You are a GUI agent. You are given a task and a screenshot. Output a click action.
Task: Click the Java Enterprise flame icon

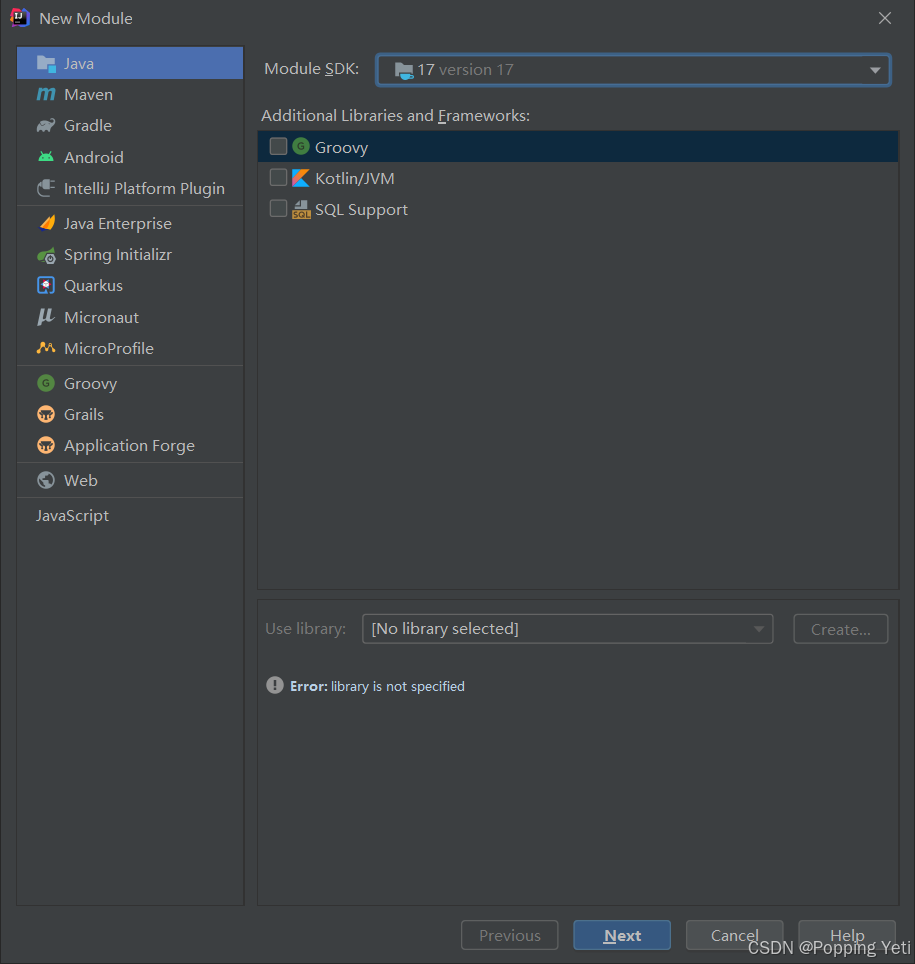click(x=47, y=223)
